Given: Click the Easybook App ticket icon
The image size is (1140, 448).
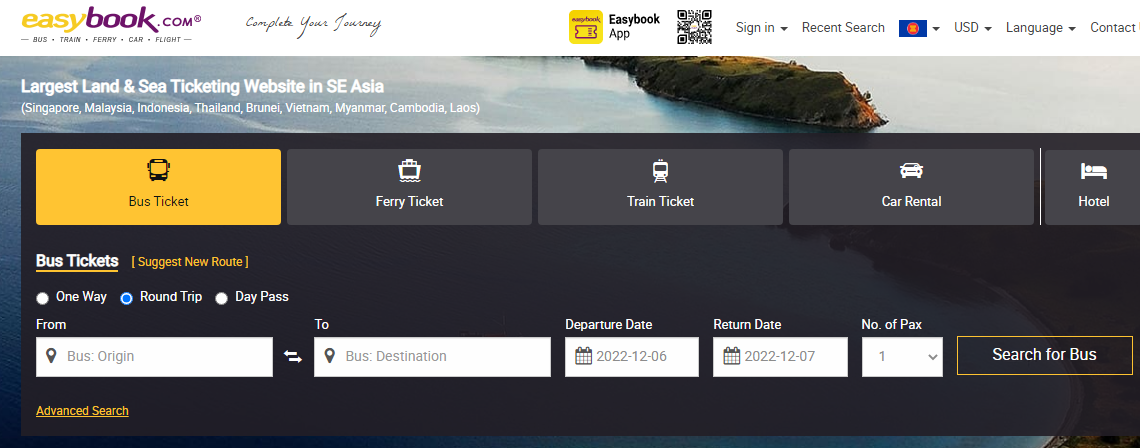Looking at the screenshot, I should [x=585, y=27].
